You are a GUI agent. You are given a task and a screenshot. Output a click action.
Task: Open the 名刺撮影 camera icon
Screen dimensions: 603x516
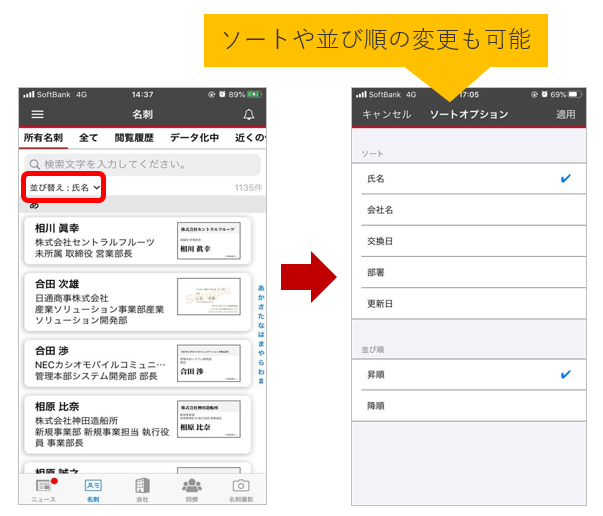[x=241, y=486]
